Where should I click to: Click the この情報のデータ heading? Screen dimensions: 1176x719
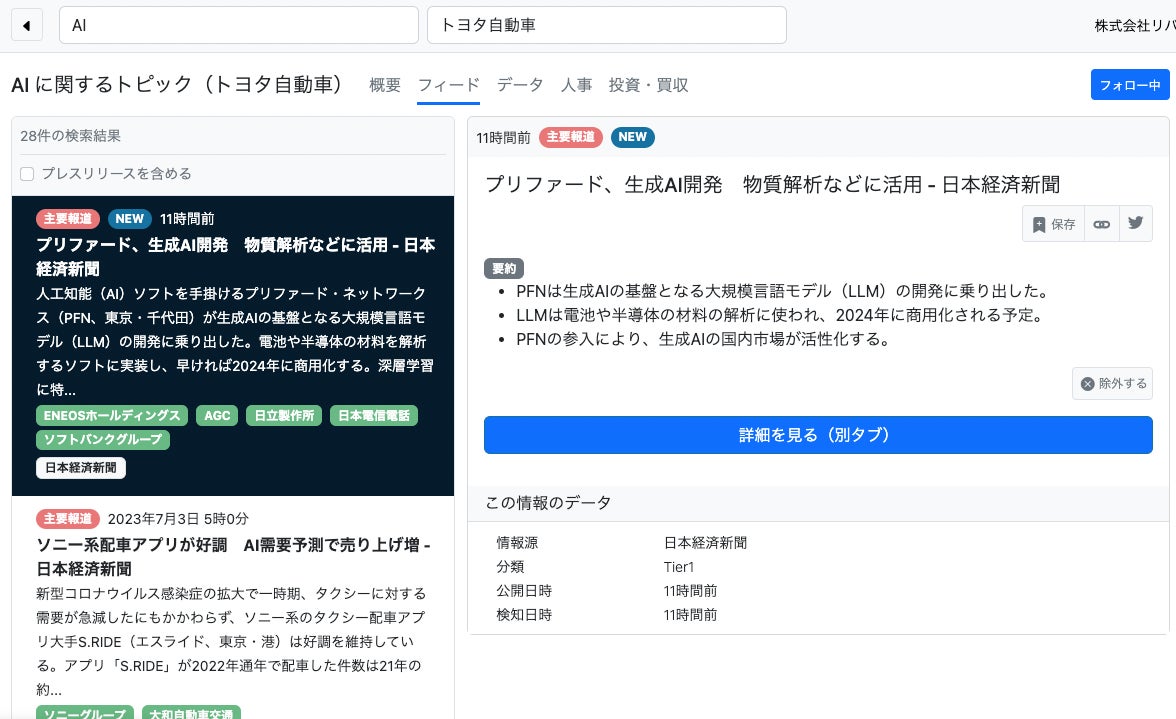coord(548,502)
